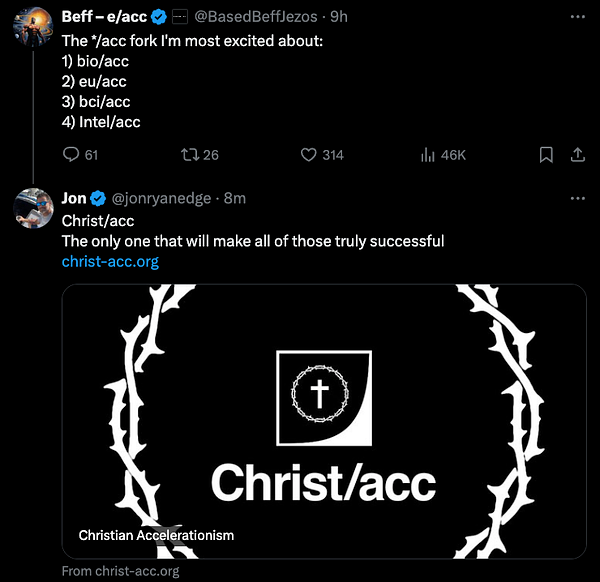This screenshot has width=600, height=582.
Task: Open the Beff – e/acc display name
Action: tap(104, 17)
